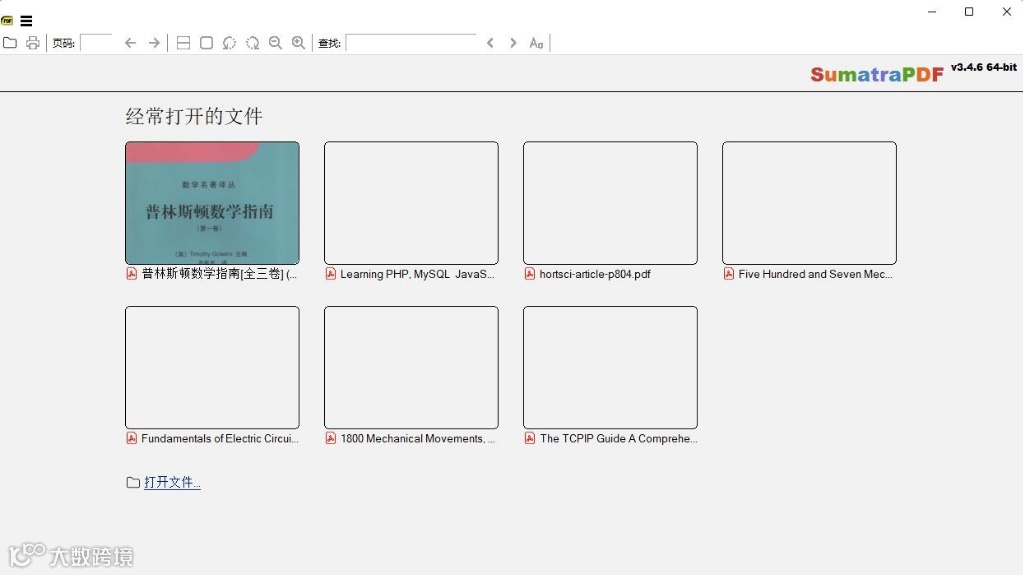
Task: Open Fundamentals of Electric Circui... thumbnail
Action: click(212, 367)
